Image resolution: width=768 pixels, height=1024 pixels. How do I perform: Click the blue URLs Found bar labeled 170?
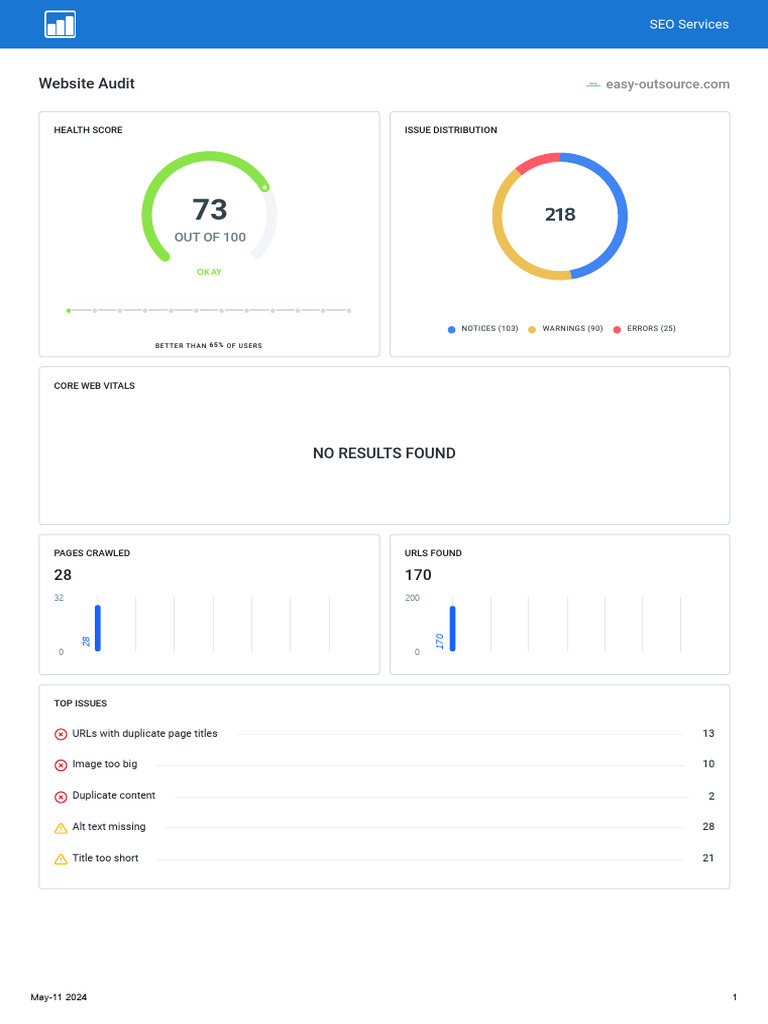(453, 628)
